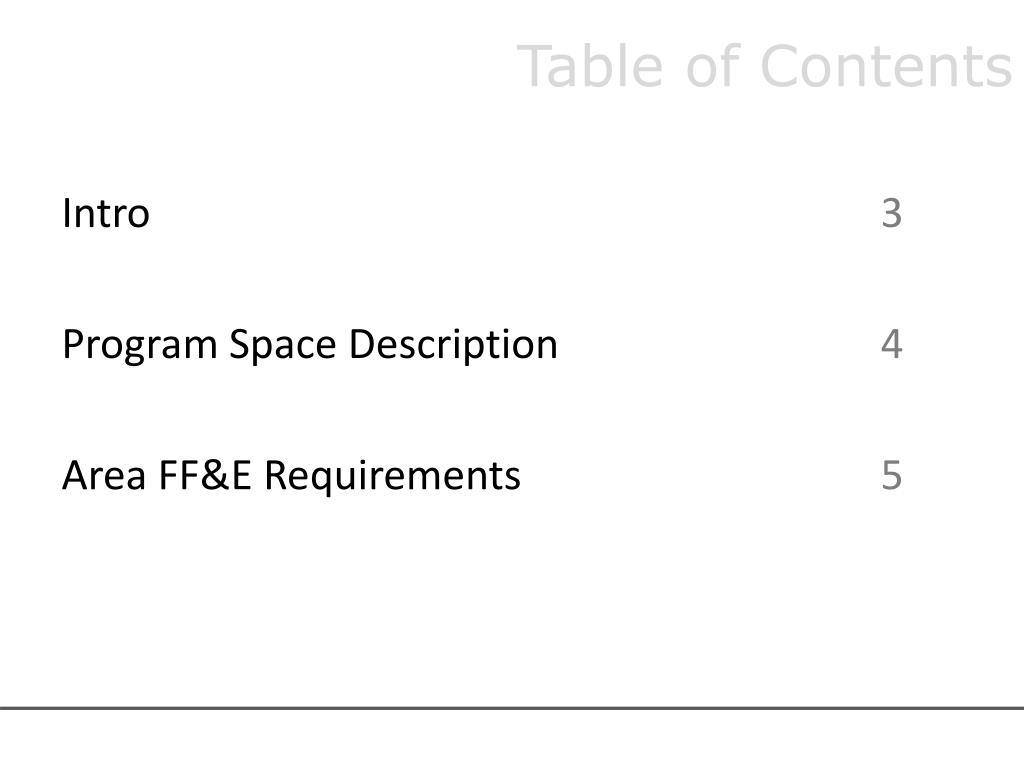The image size is (1024, 768).
Task: Open the Area FF&E Requirements entry
Action: click(x=291, y=475)
